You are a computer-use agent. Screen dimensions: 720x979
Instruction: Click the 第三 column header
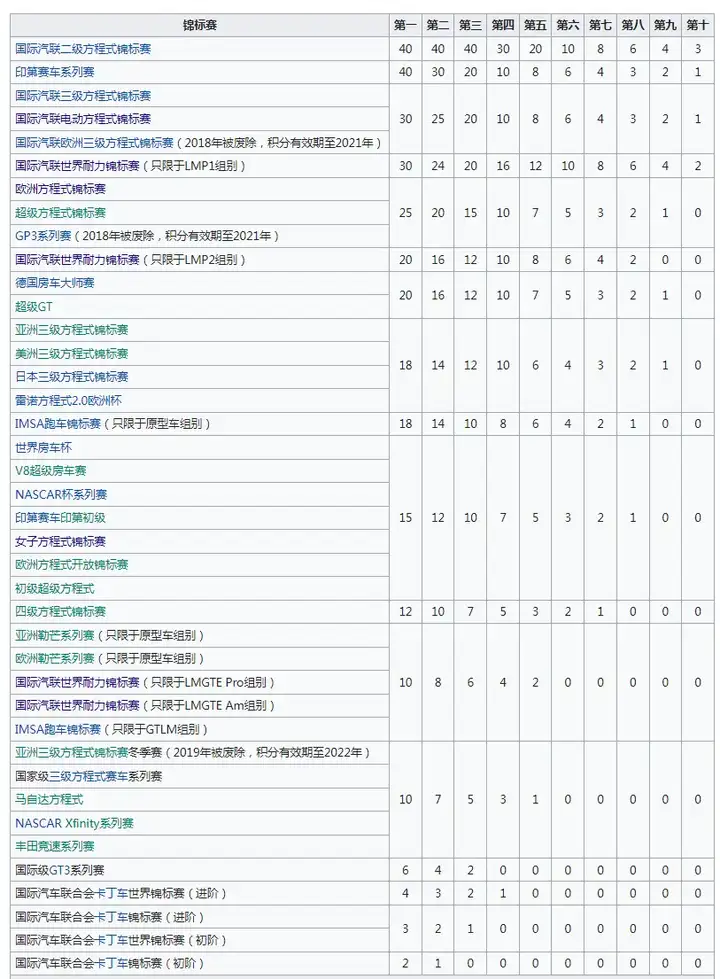click(x=470, y=25)
